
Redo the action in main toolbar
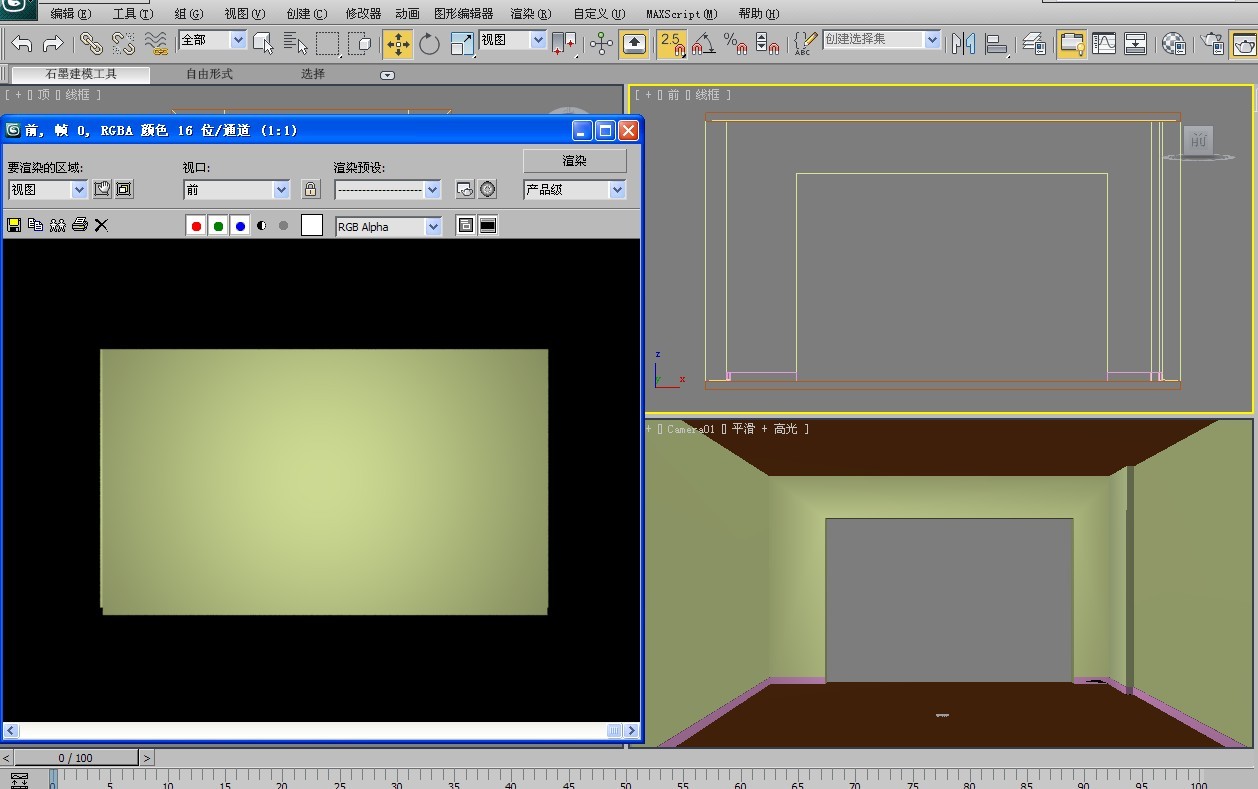click(x=53, y=43)
